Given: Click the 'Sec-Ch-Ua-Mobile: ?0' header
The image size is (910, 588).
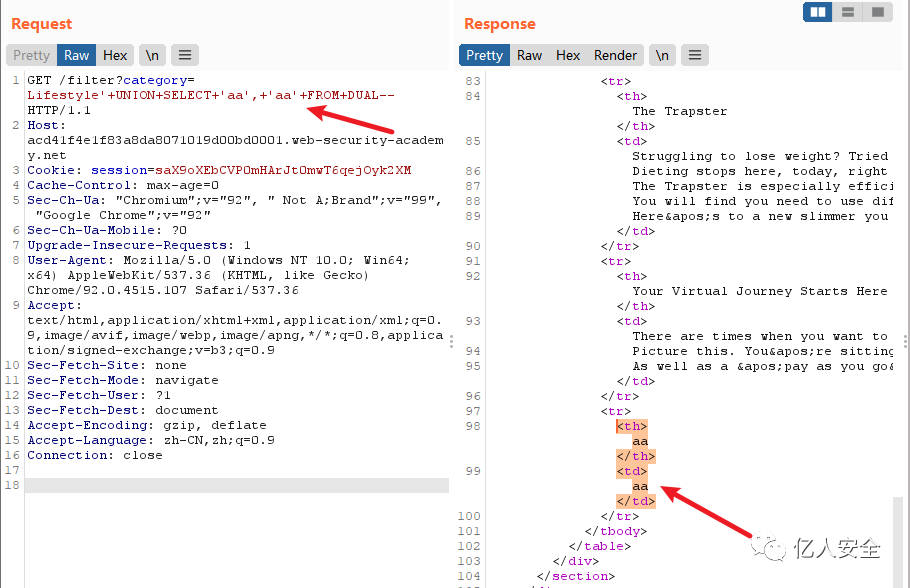Looking at the screenshot, I should [x=107, y=230].
